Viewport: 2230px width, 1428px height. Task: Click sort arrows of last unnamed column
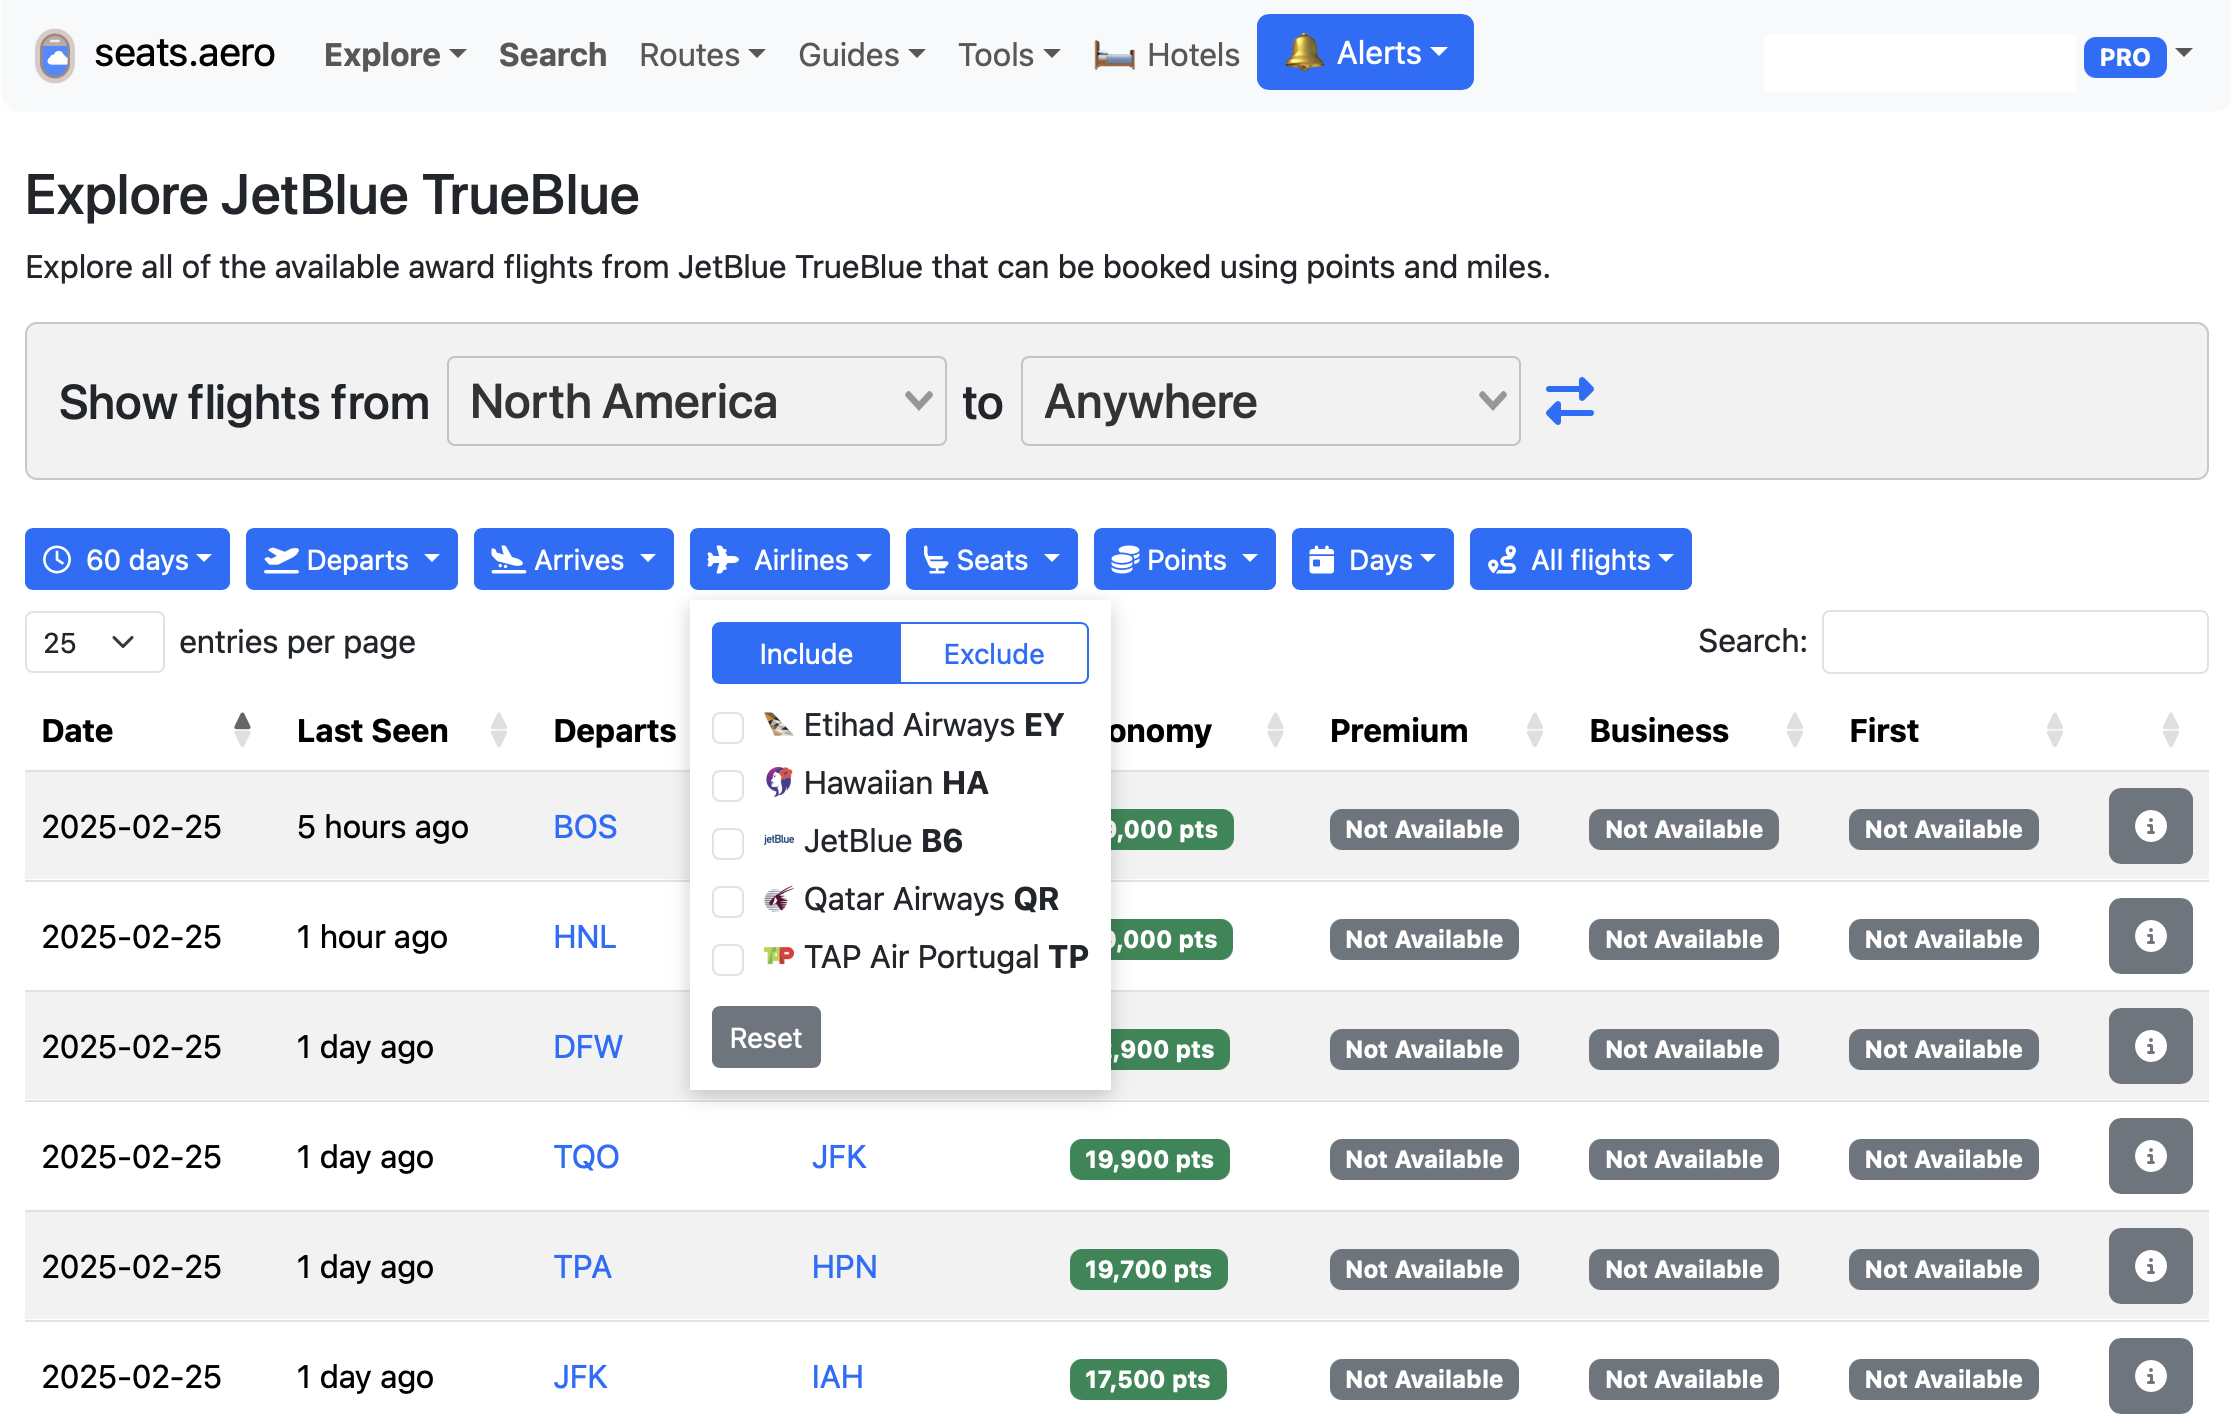[x=2171, y=730]
